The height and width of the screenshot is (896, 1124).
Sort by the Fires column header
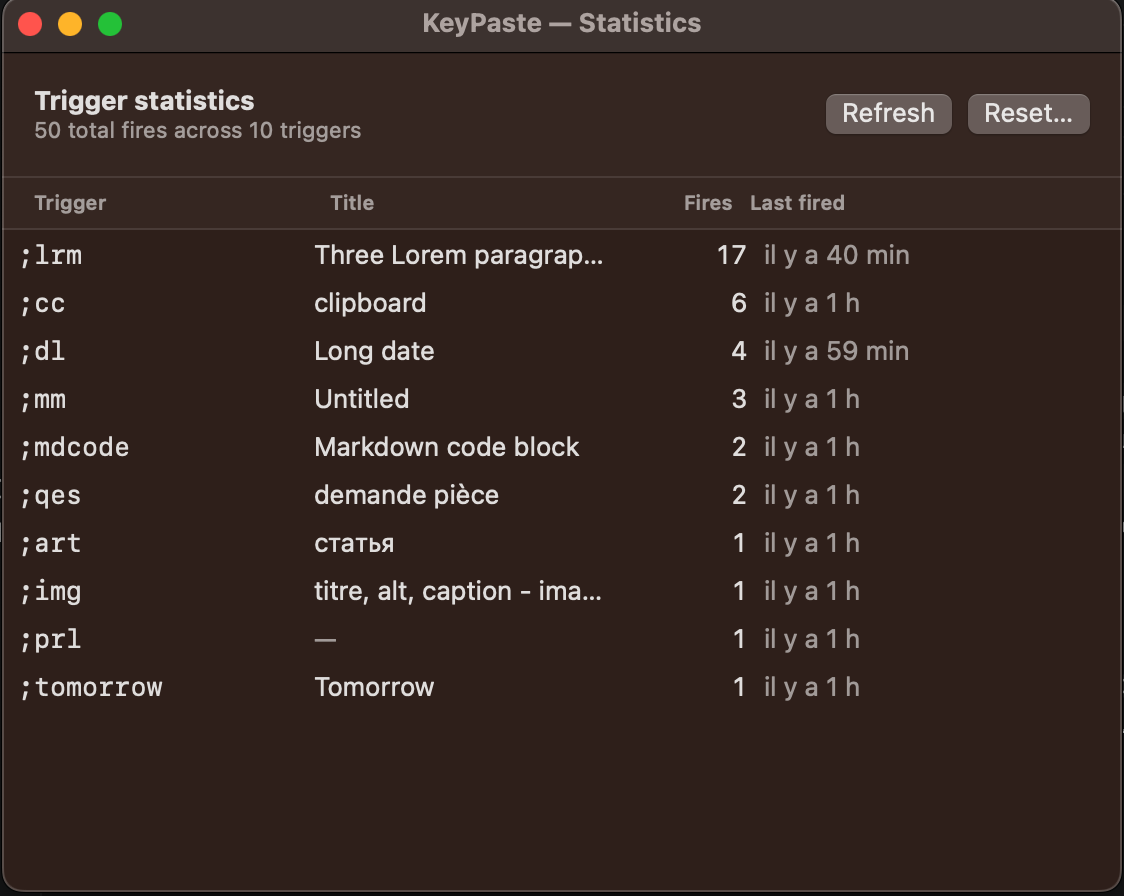708,203
